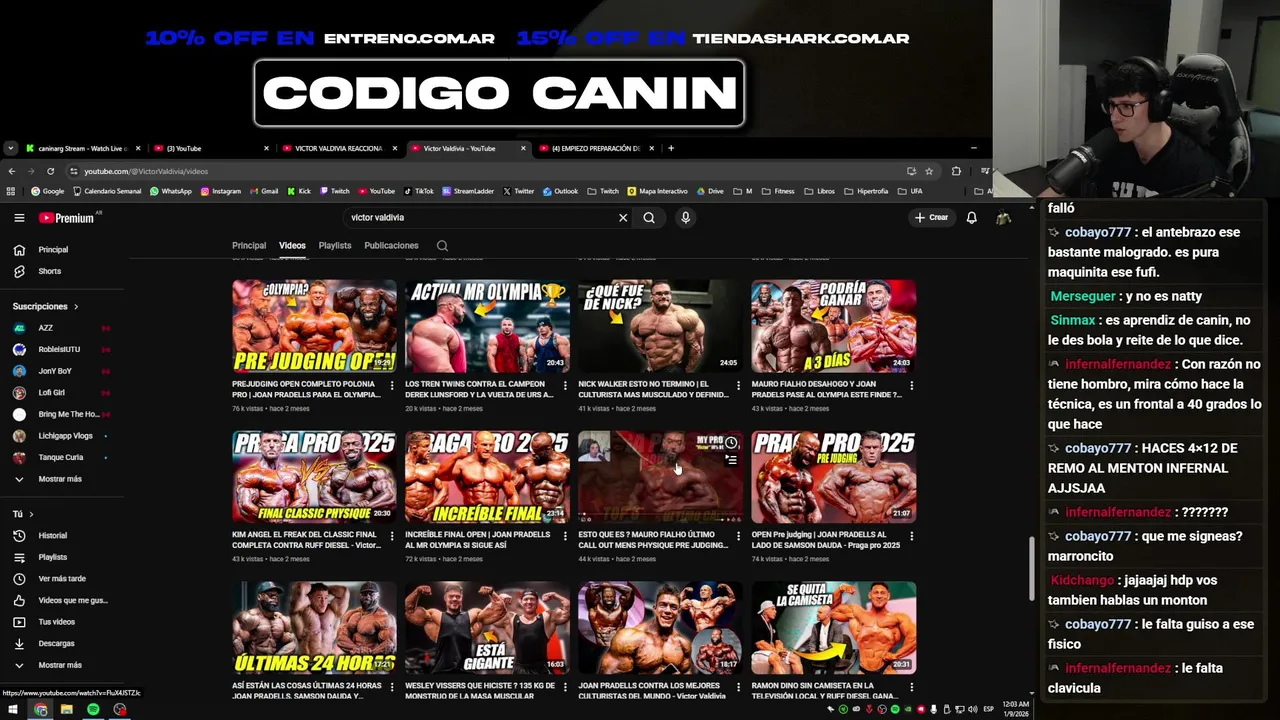Open the Fitness bookmarks folder
The height and width of the screenshot is (720, 1280).
777,191
